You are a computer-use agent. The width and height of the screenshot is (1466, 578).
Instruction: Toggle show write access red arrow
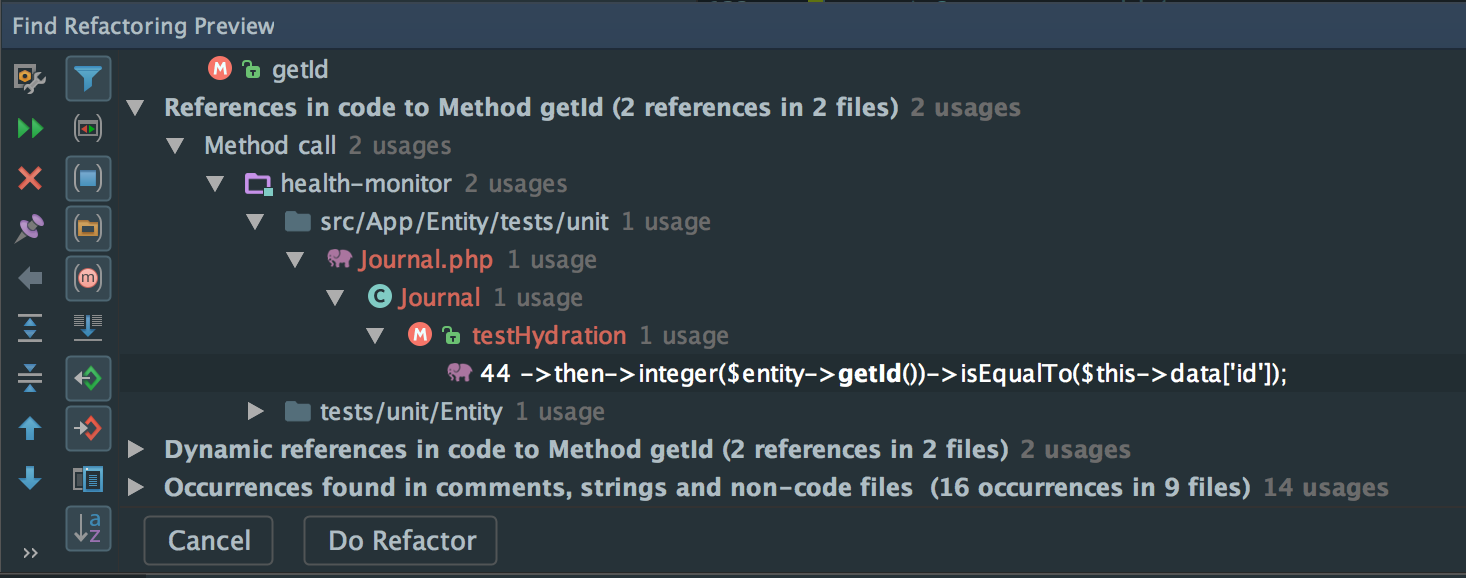[88, 429]
